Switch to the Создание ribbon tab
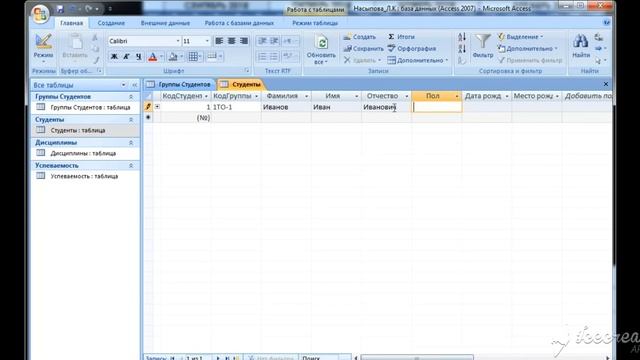Screen dimensions: 640x360 point(111,23)
